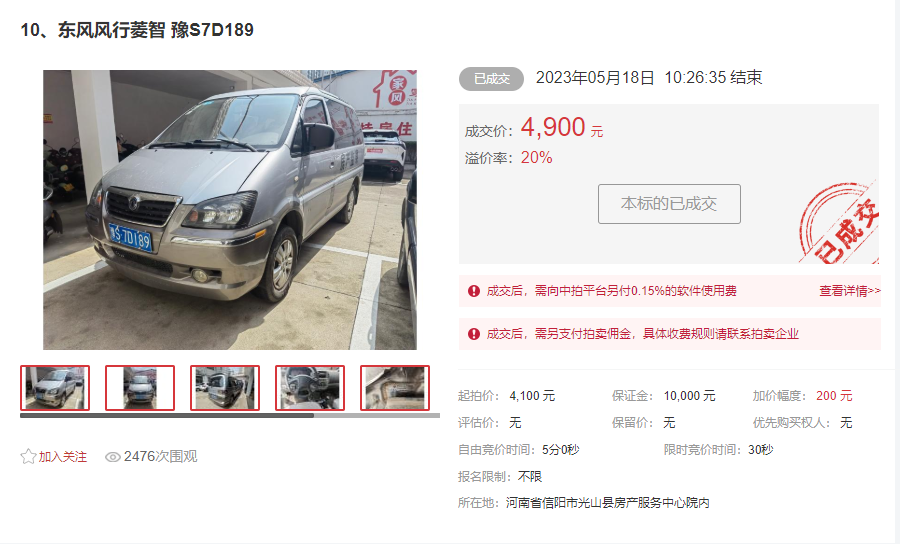Click the red alert icon on software fee notice

tap(474, 291)
